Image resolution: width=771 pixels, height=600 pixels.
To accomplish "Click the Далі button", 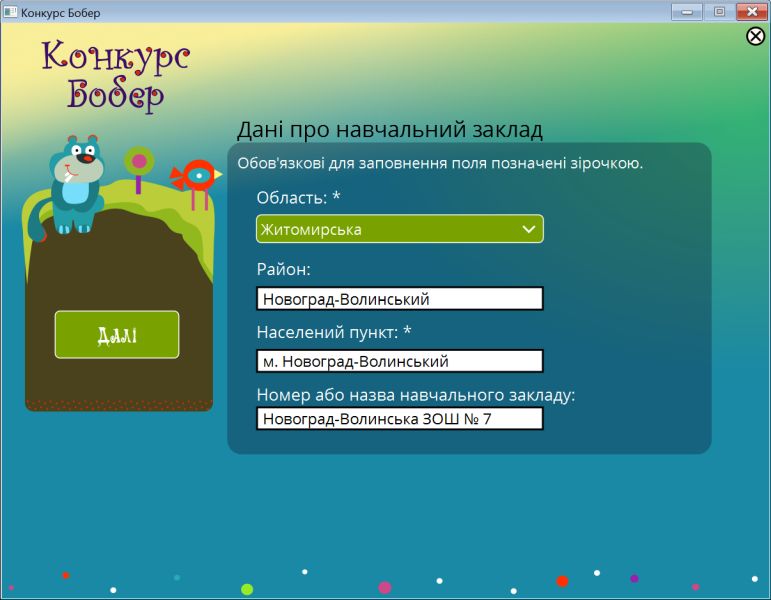I will pyautogui.click(x=117, y=334).
